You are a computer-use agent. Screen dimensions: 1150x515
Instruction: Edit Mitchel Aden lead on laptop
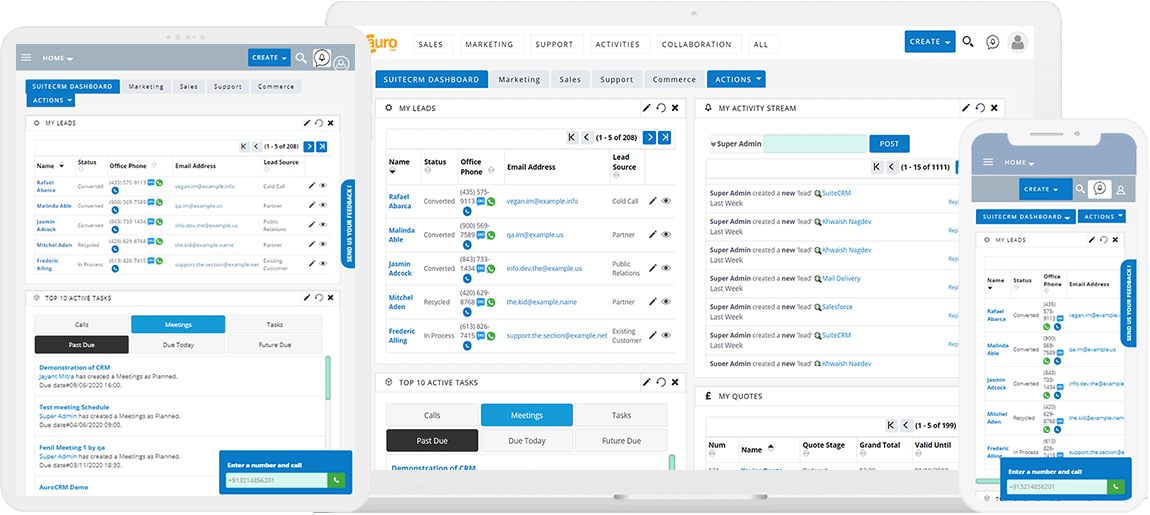pyautogui.click(x=653, y=302)
